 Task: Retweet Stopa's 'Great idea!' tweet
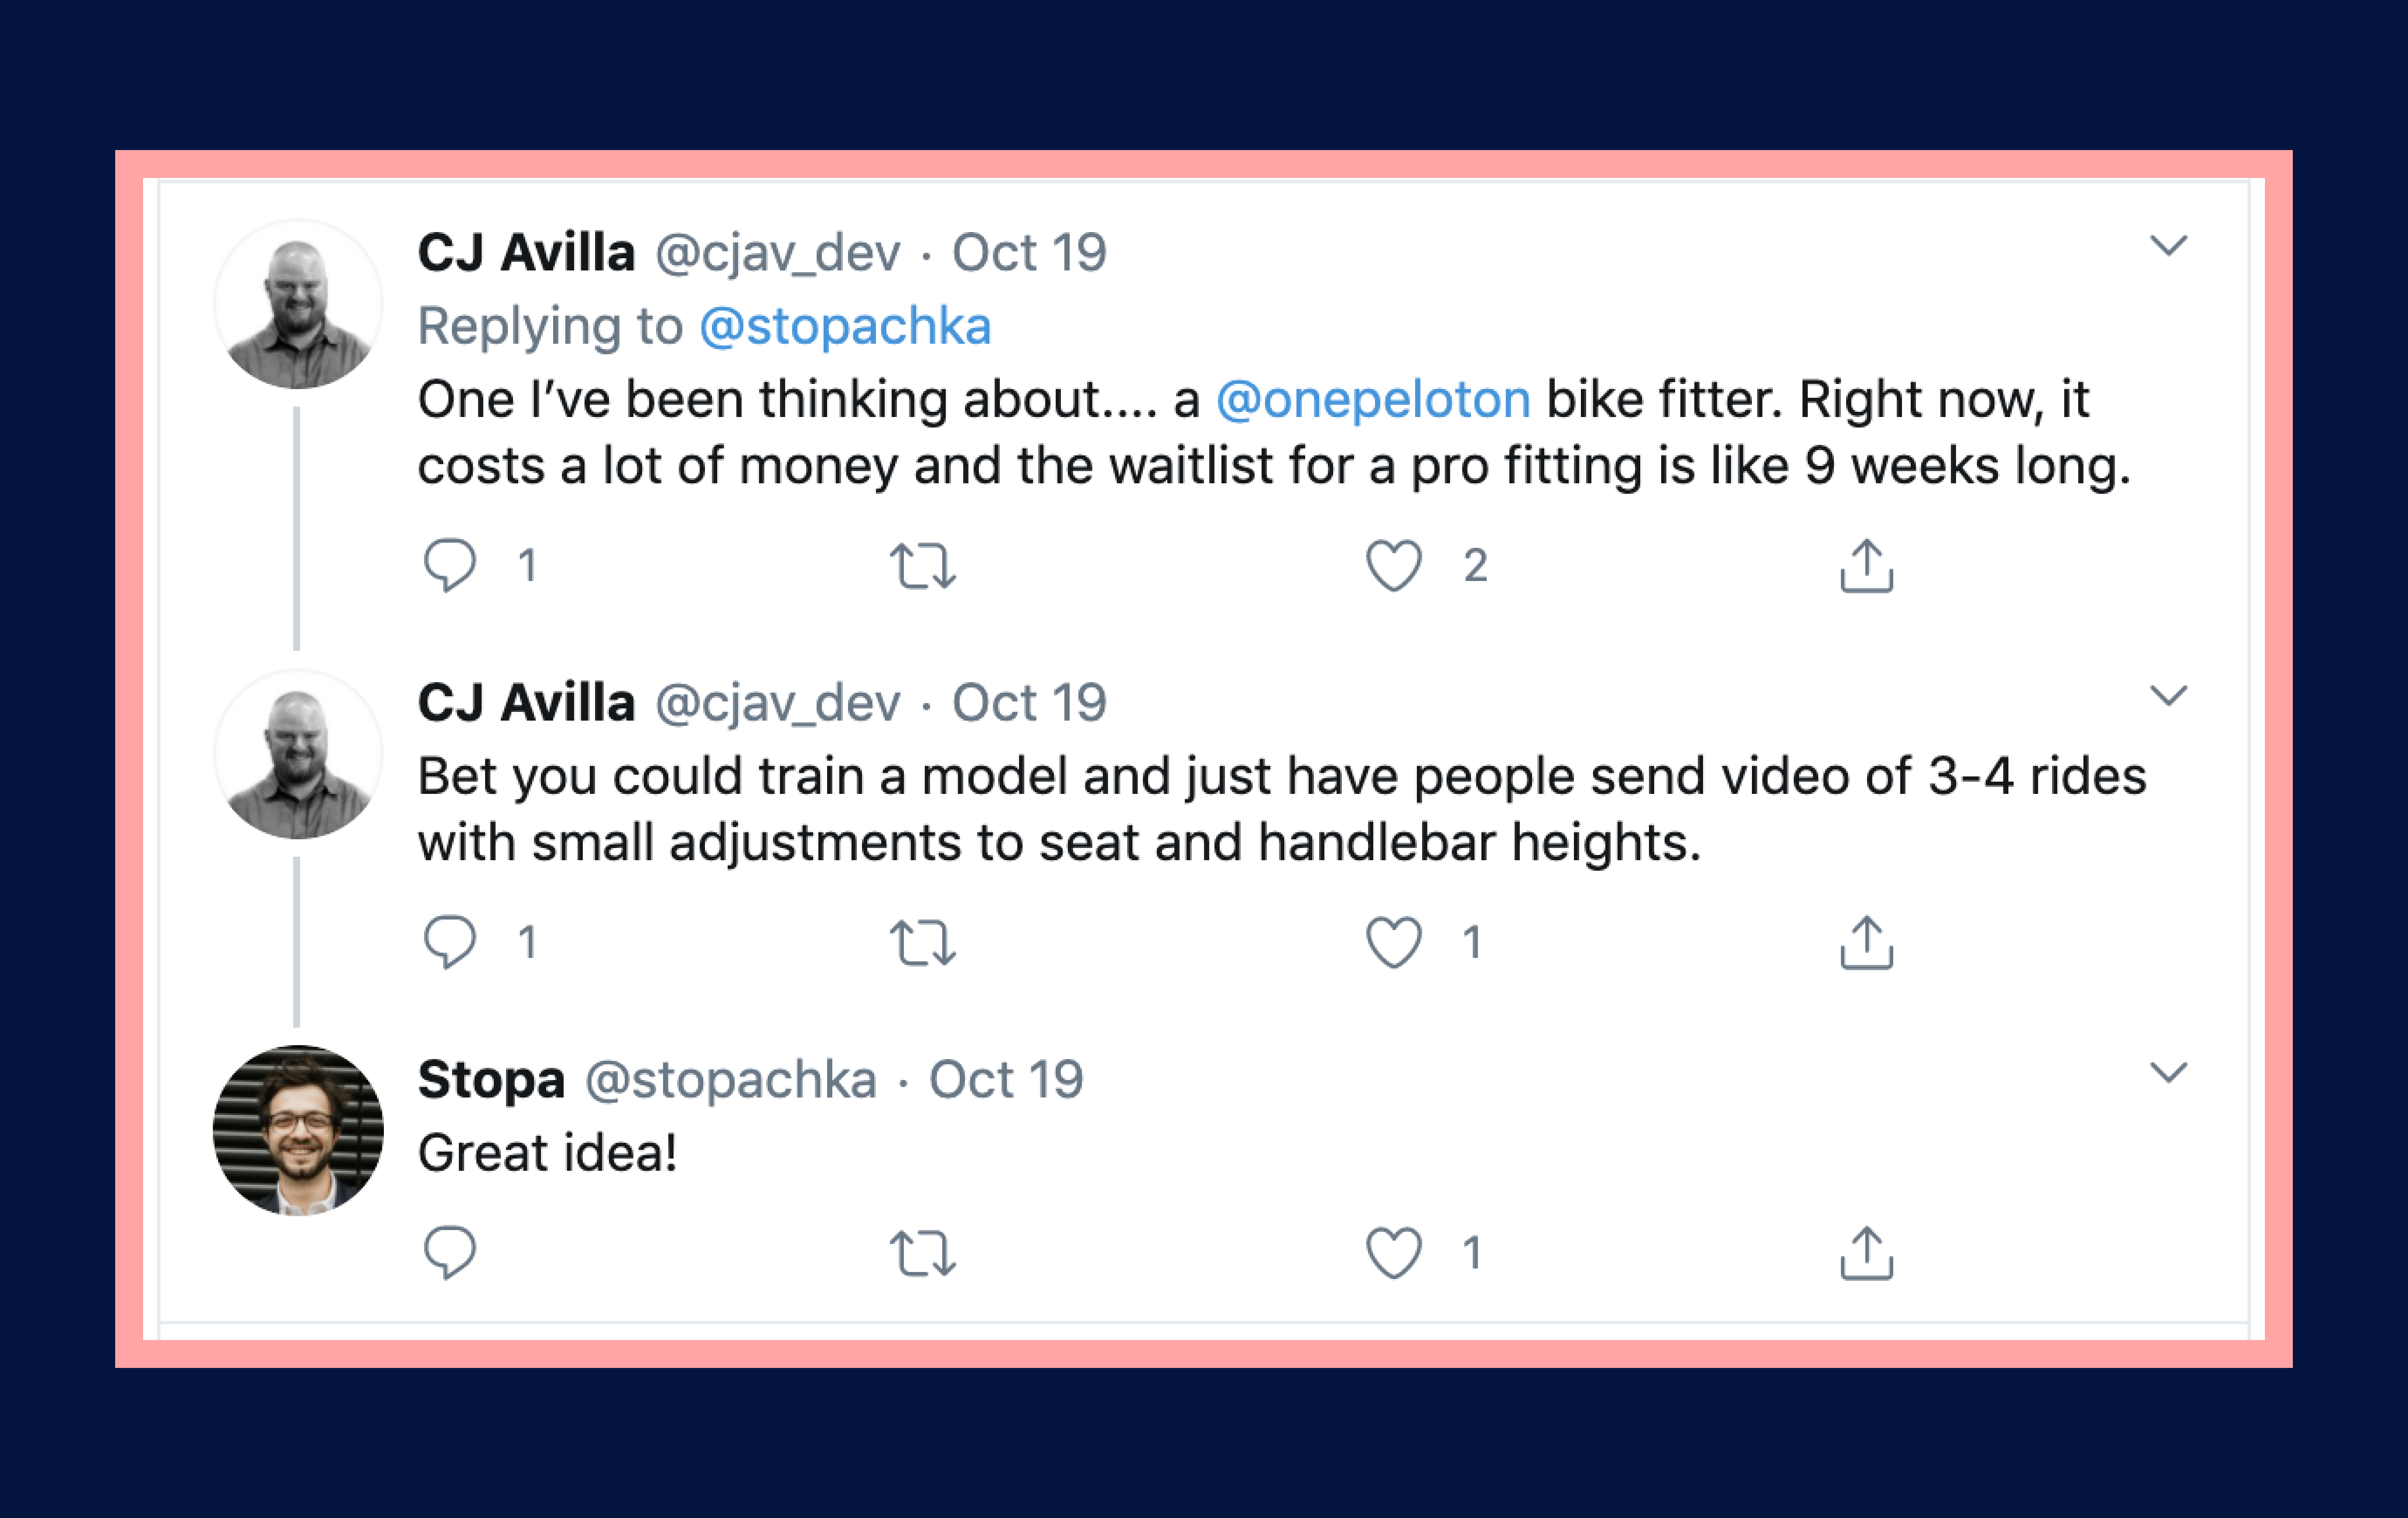(x=922, y=1252)
